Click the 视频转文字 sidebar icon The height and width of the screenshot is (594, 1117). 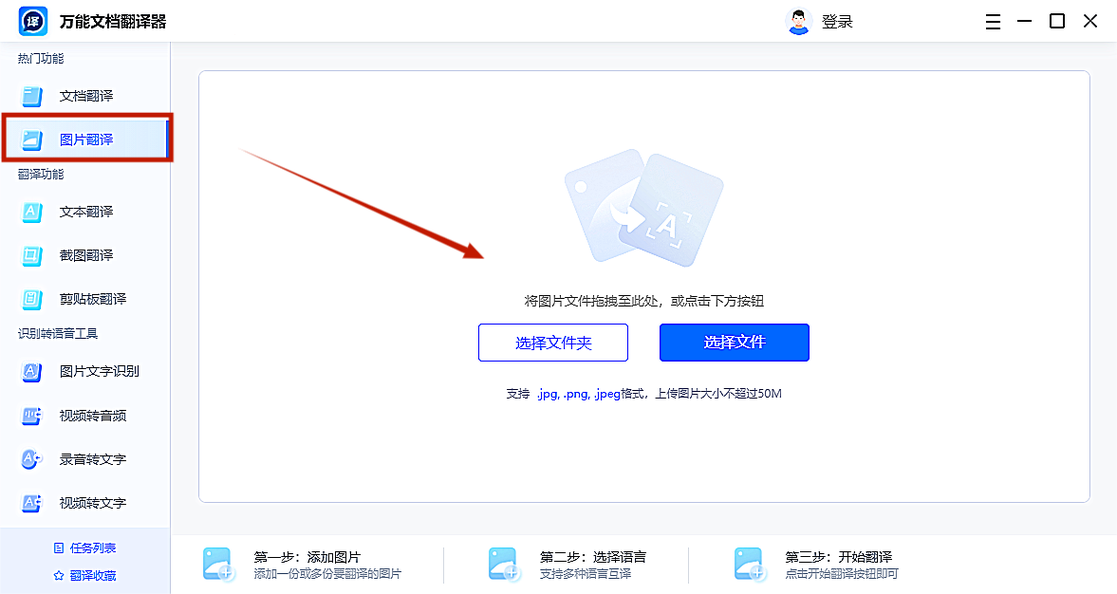[x=32, y=503]
